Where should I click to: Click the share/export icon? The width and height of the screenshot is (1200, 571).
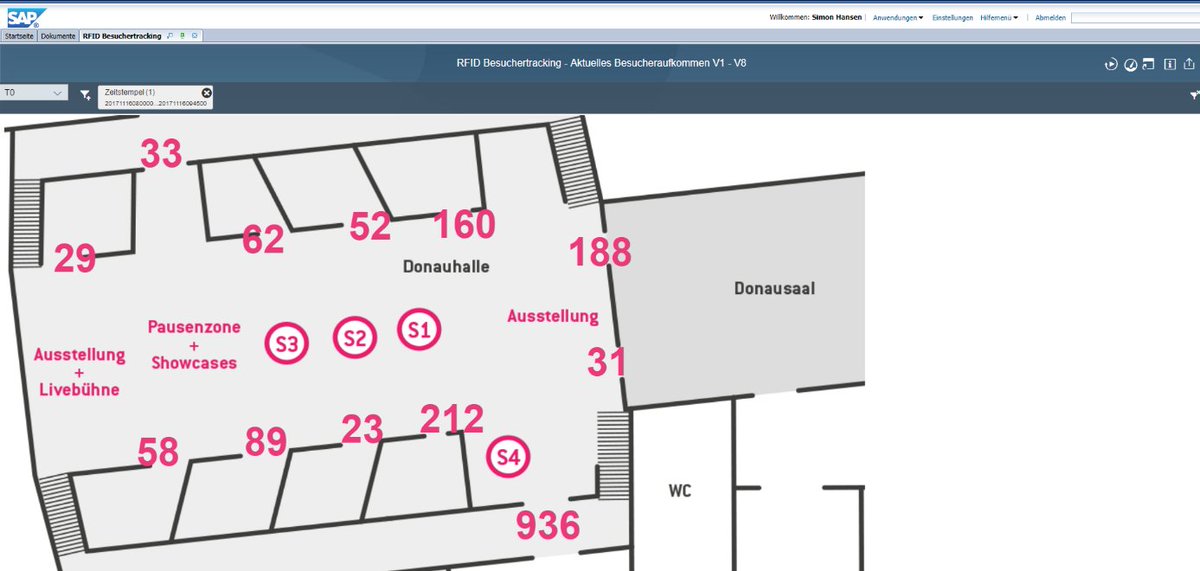tap(1189, 64)
